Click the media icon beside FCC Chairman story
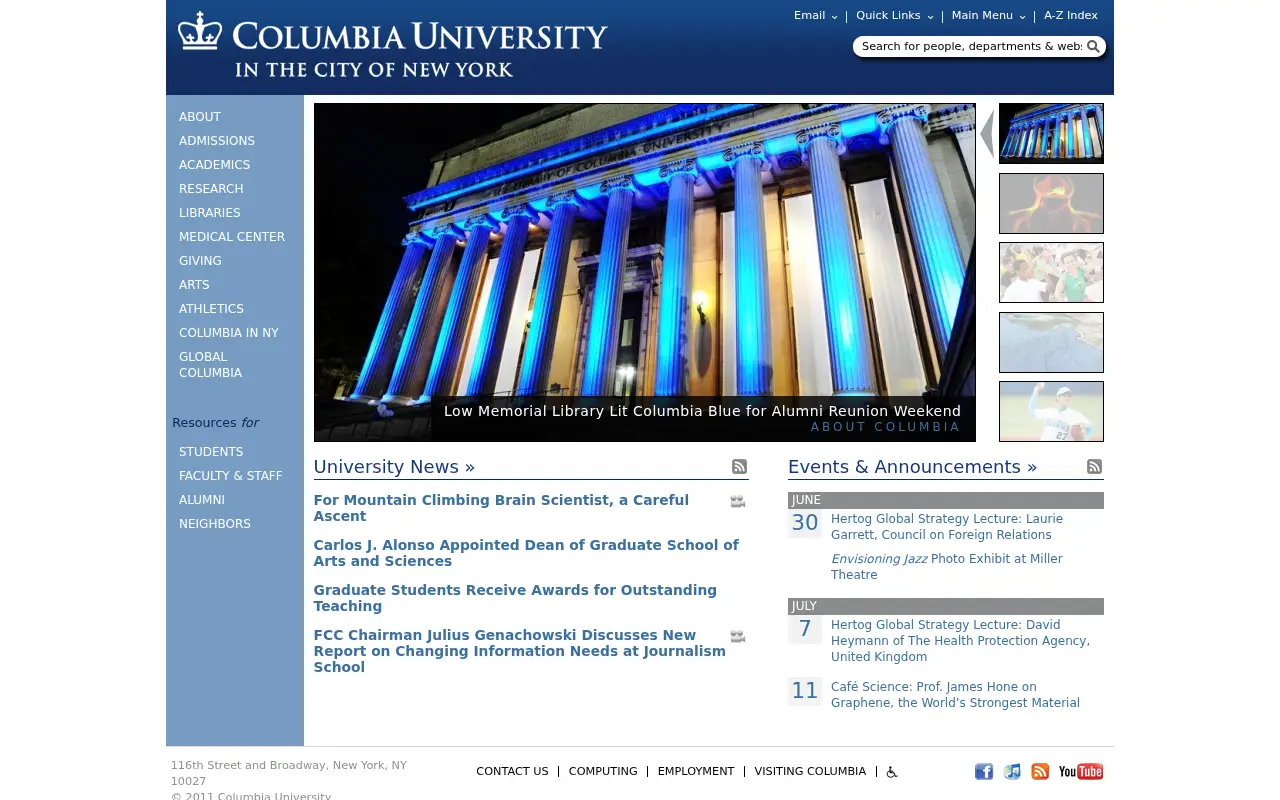 pyautogui.click(x=737, y=637)
